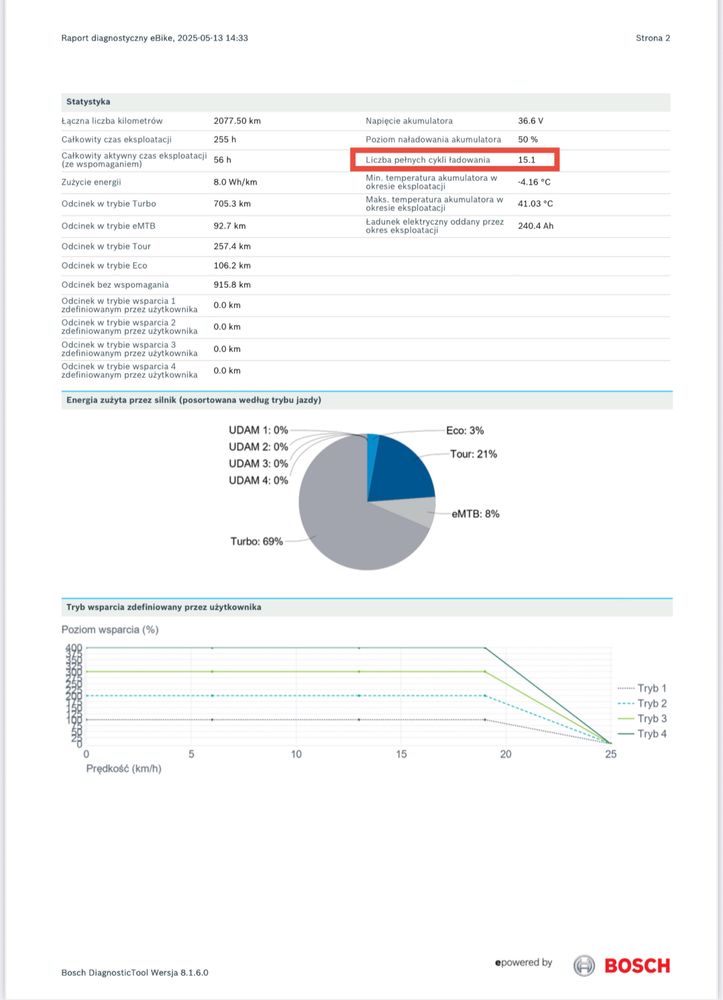This screenshot has height=1000, width=723.
Task: Click the 'epowered by' footer text
Action: point(523,962)
